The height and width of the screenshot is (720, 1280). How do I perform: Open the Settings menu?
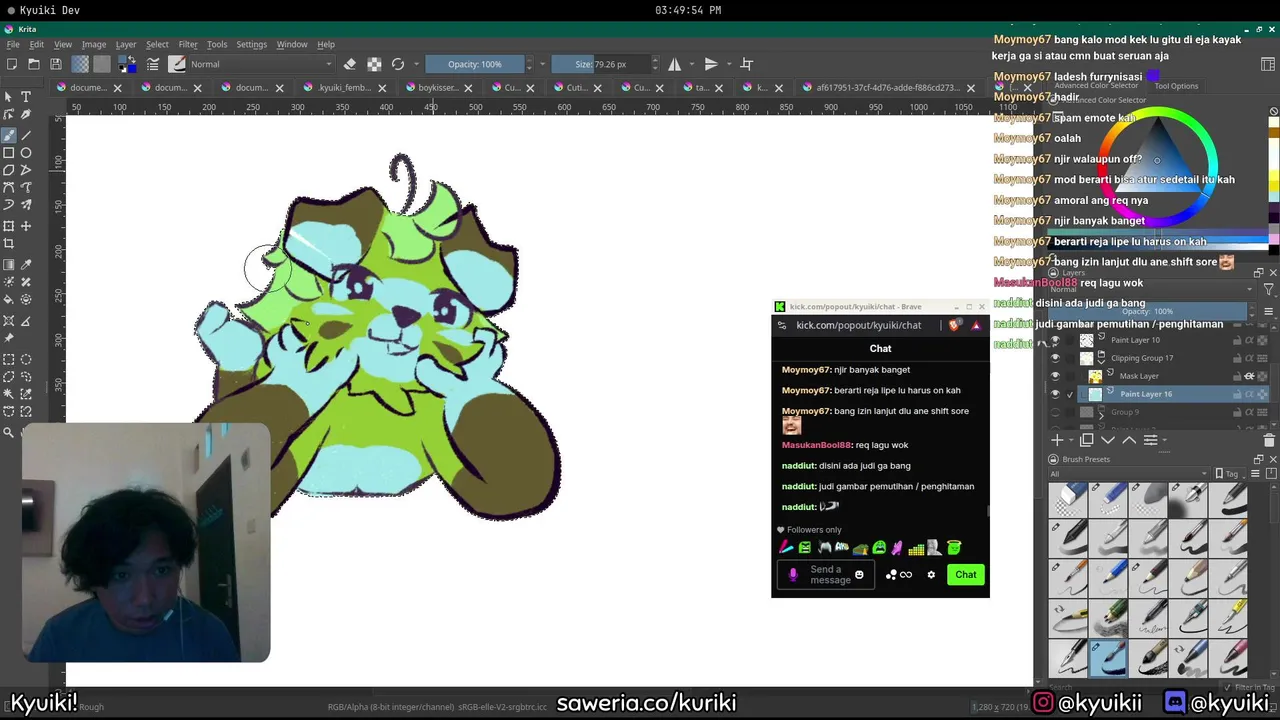point(251,44)
